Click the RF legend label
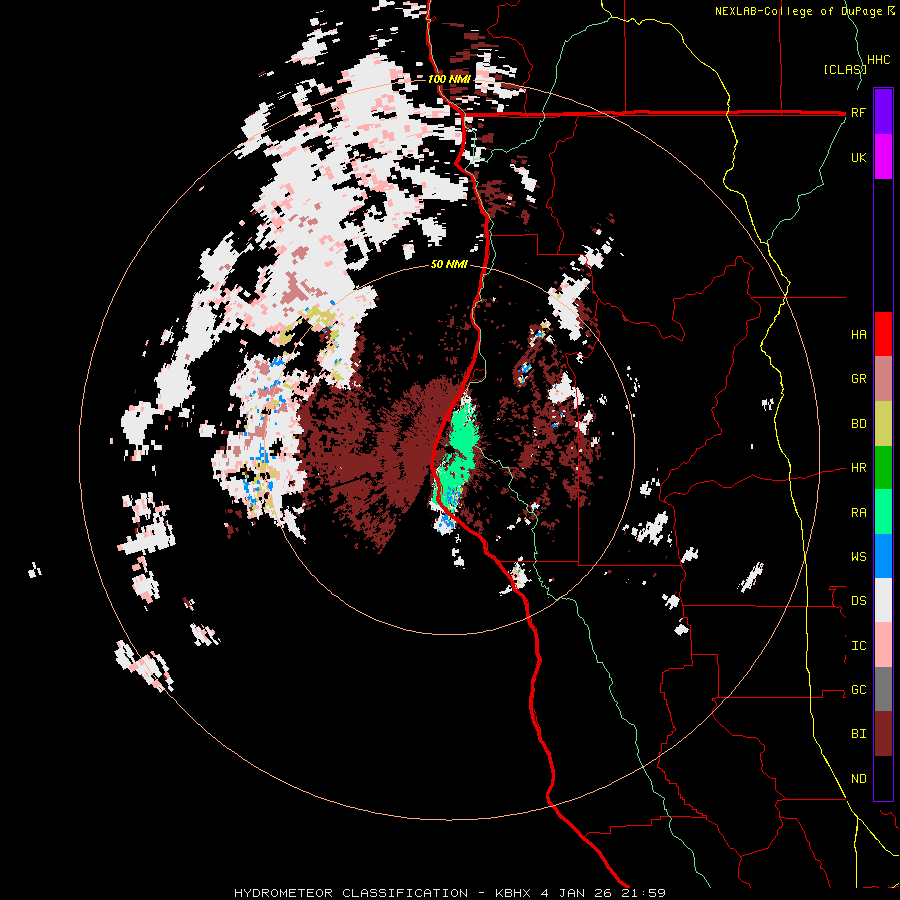The height and width of the screenshot is (900, 900). click(858, 112)
